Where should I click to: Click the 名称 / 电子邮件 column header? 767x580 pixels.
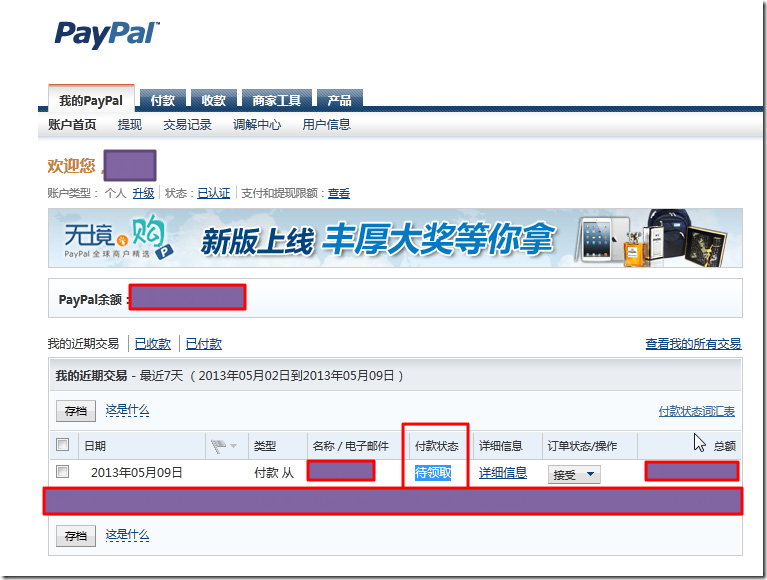[x=351, y=446]
